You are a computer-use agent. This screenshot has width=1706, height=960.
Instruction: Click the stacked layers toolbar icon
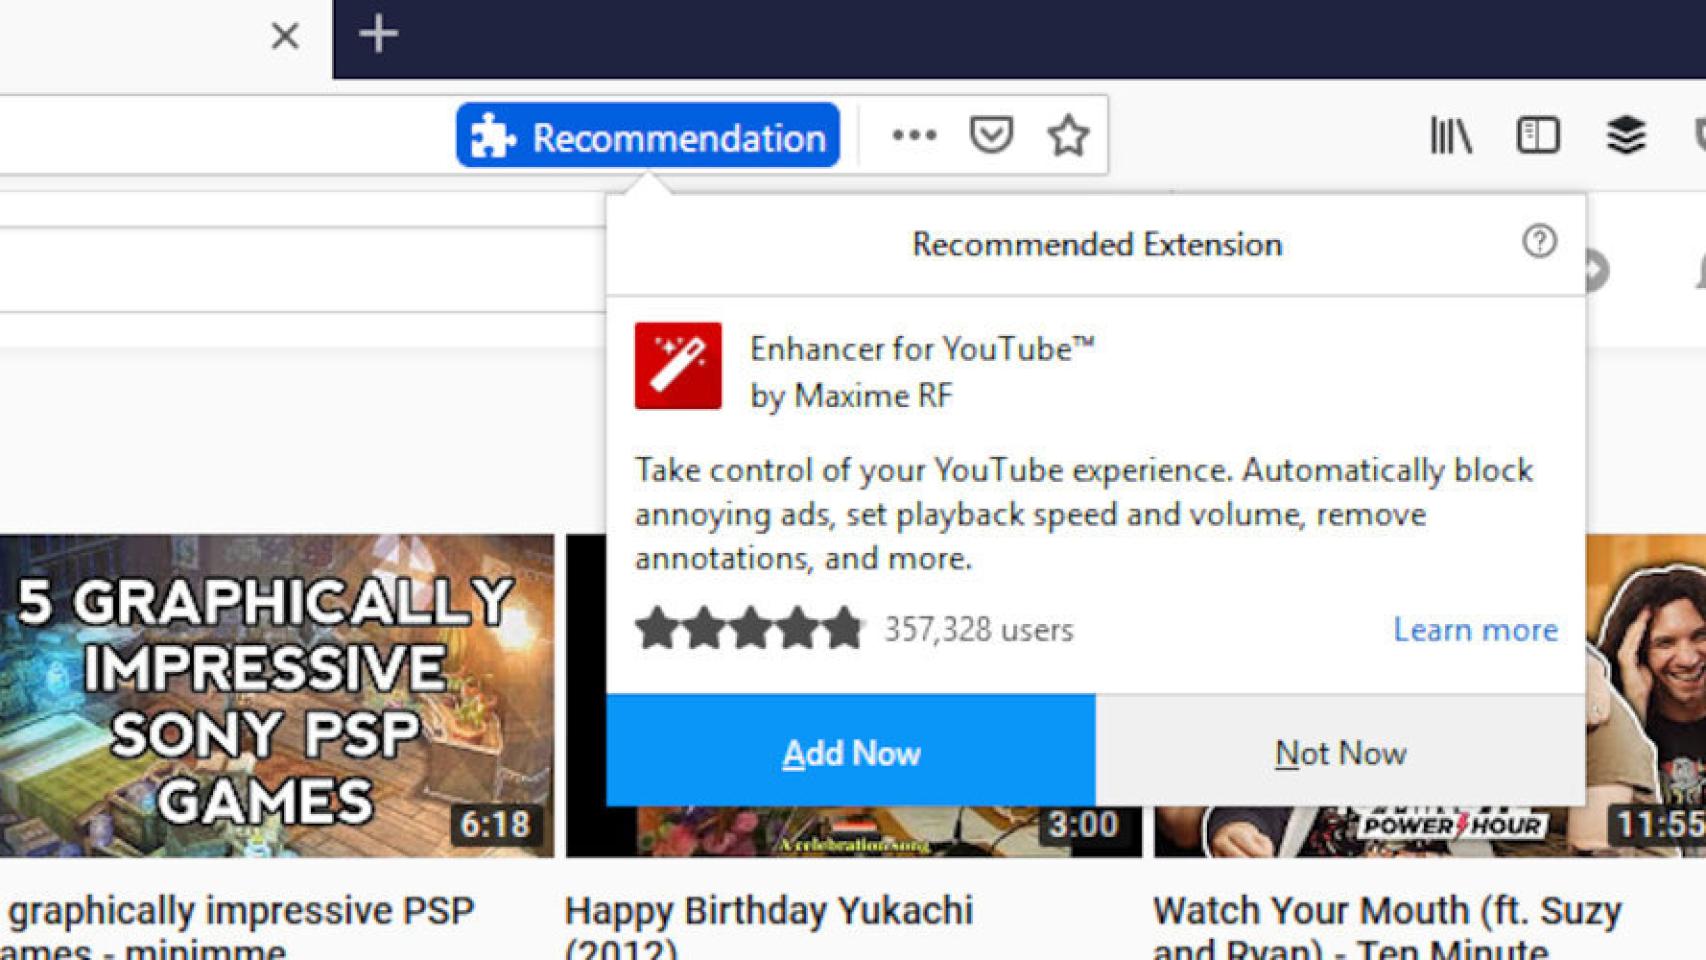point(1626,135)
